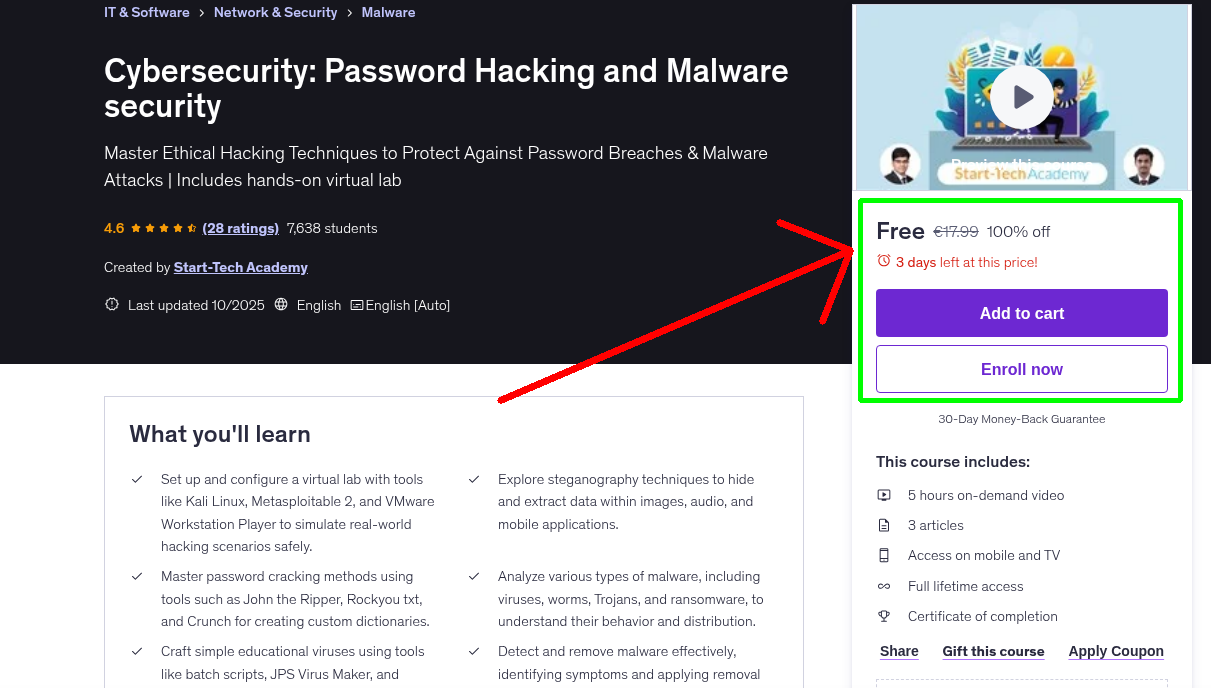Add the course to cart
The height and width of the screenshot is (688, 1211).
pos(1021,313)
